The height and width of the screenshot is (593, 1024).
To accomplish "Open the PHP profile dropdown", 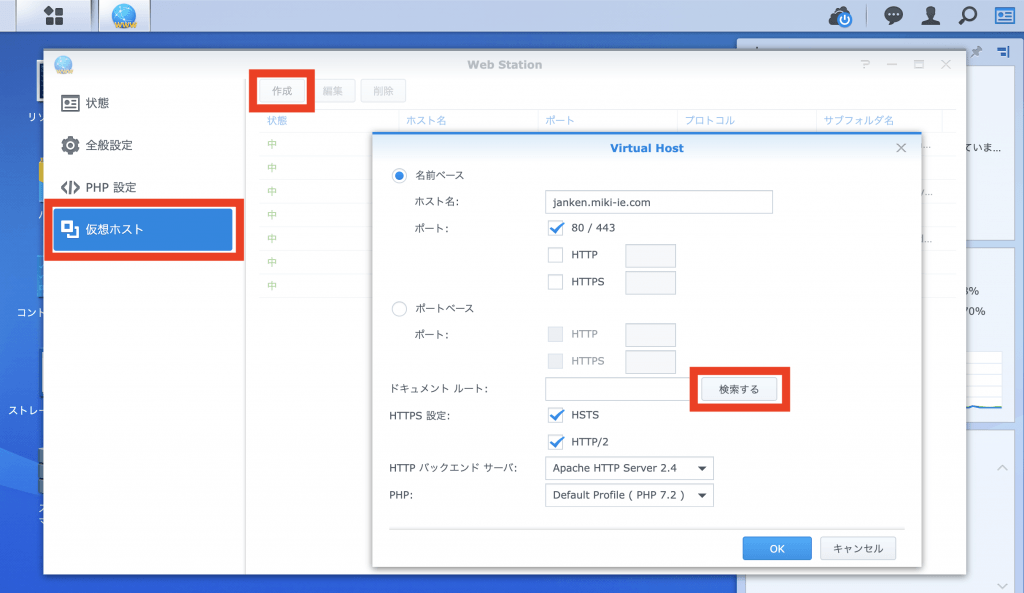I will click(x=629, y=495).
